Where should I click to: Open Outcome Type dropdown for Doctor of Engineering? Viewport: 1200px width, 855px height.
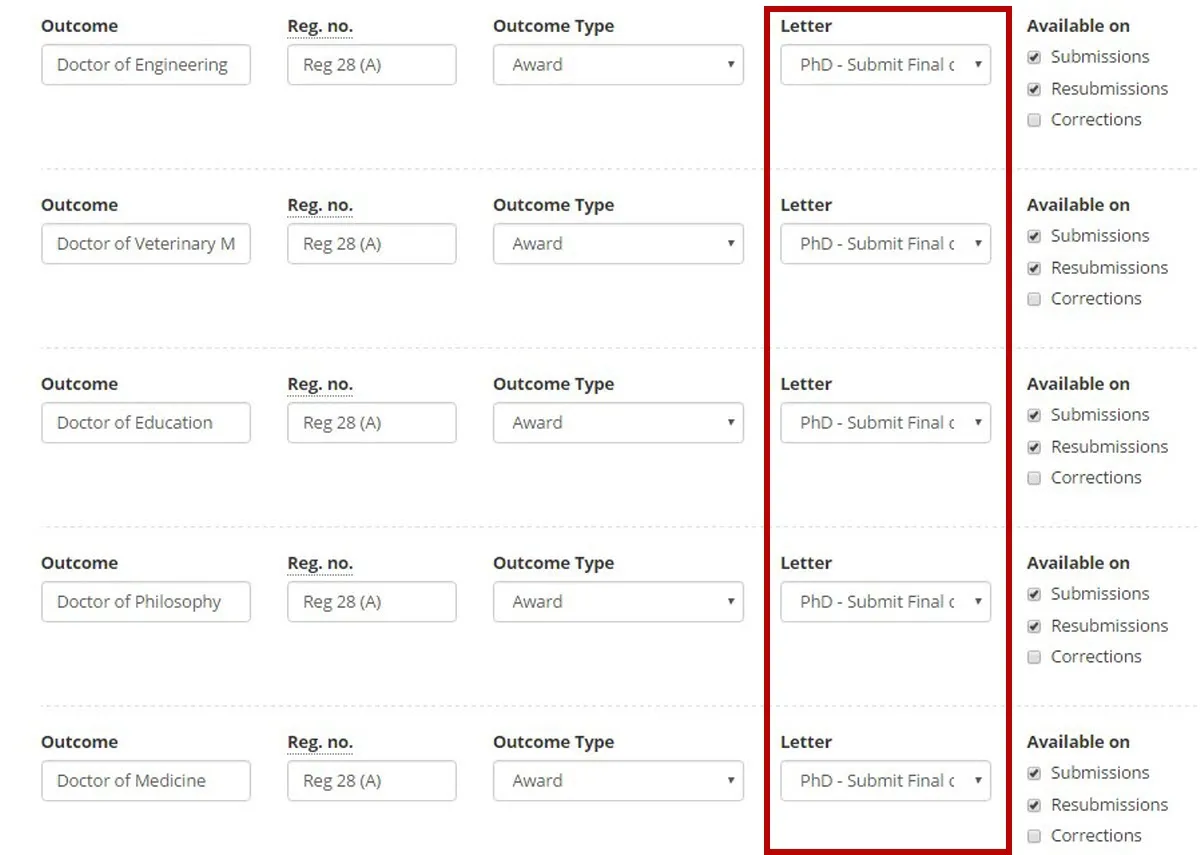coord(617,64)
